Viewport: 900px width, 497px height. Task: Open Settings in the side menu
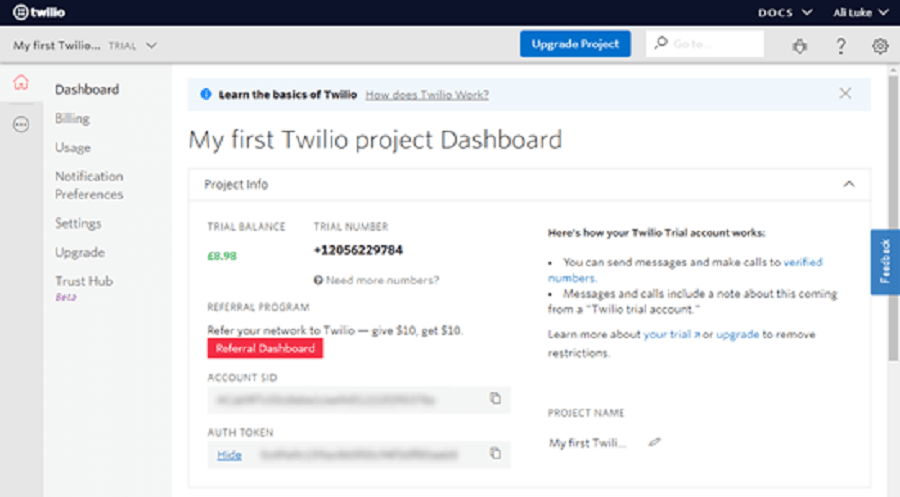point(78,223)
